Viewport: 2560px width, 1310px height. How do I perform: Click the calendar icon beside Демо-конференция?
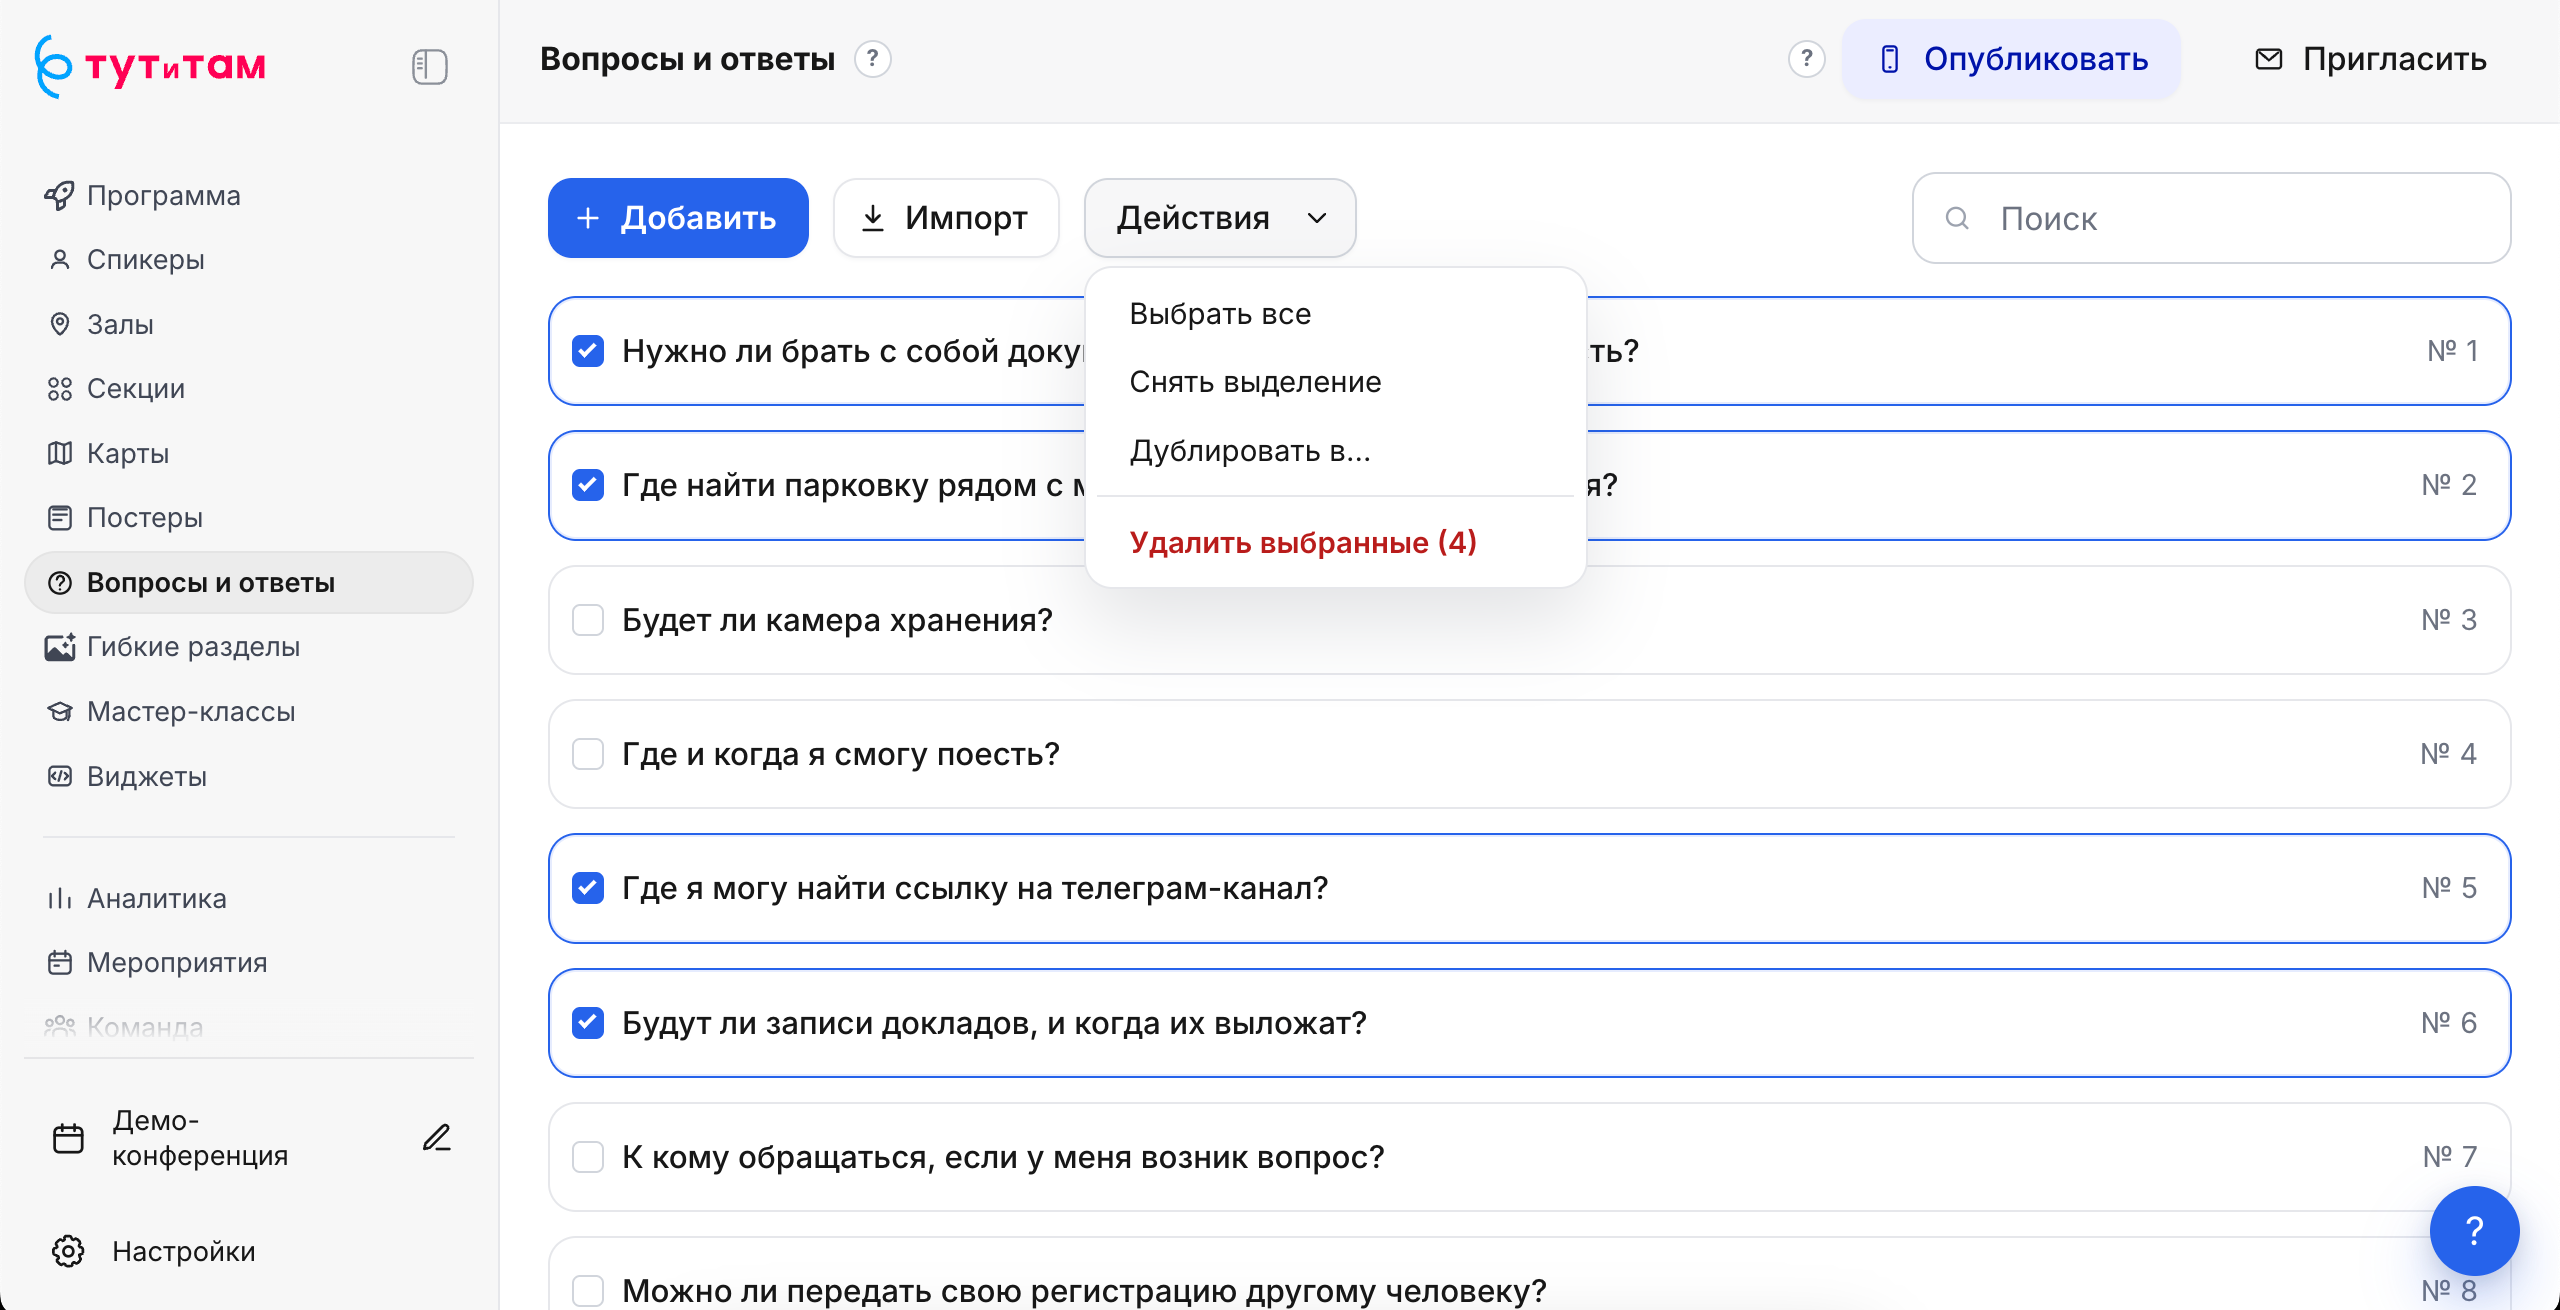tap(68, 1138)
